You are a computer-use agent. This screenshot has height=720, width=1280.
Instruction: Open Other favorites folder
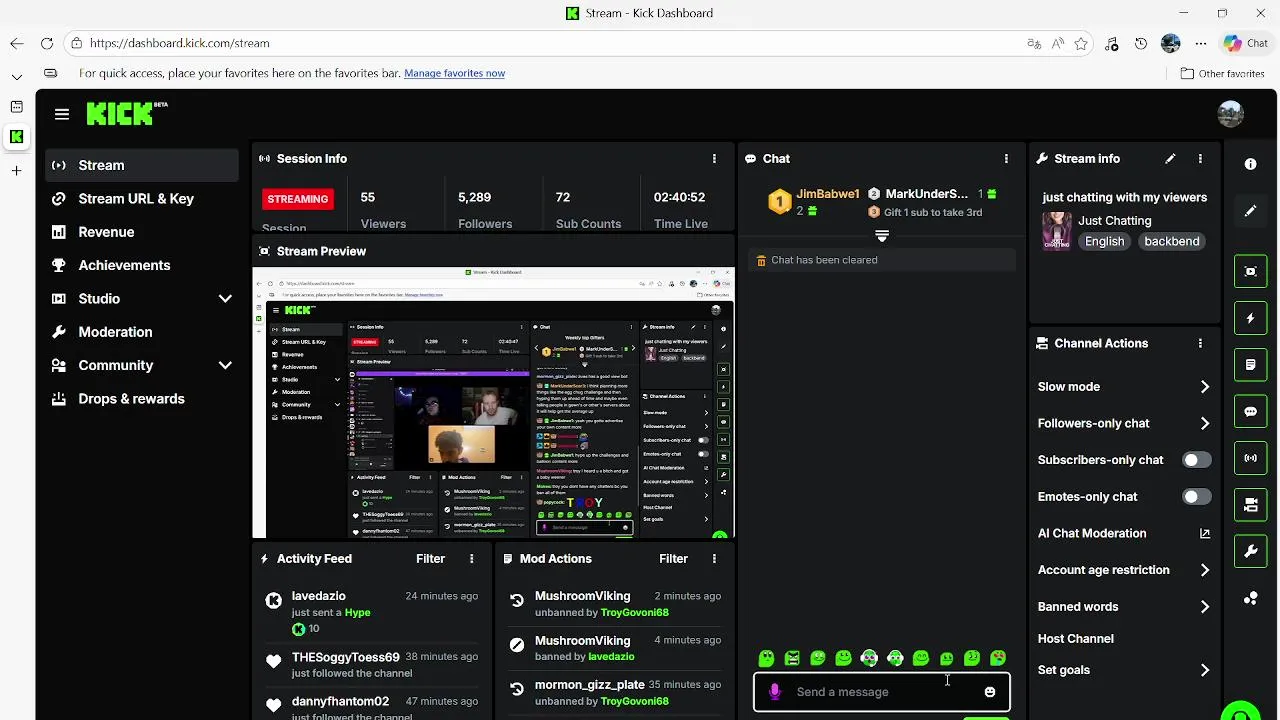(x=1222, y=73)
